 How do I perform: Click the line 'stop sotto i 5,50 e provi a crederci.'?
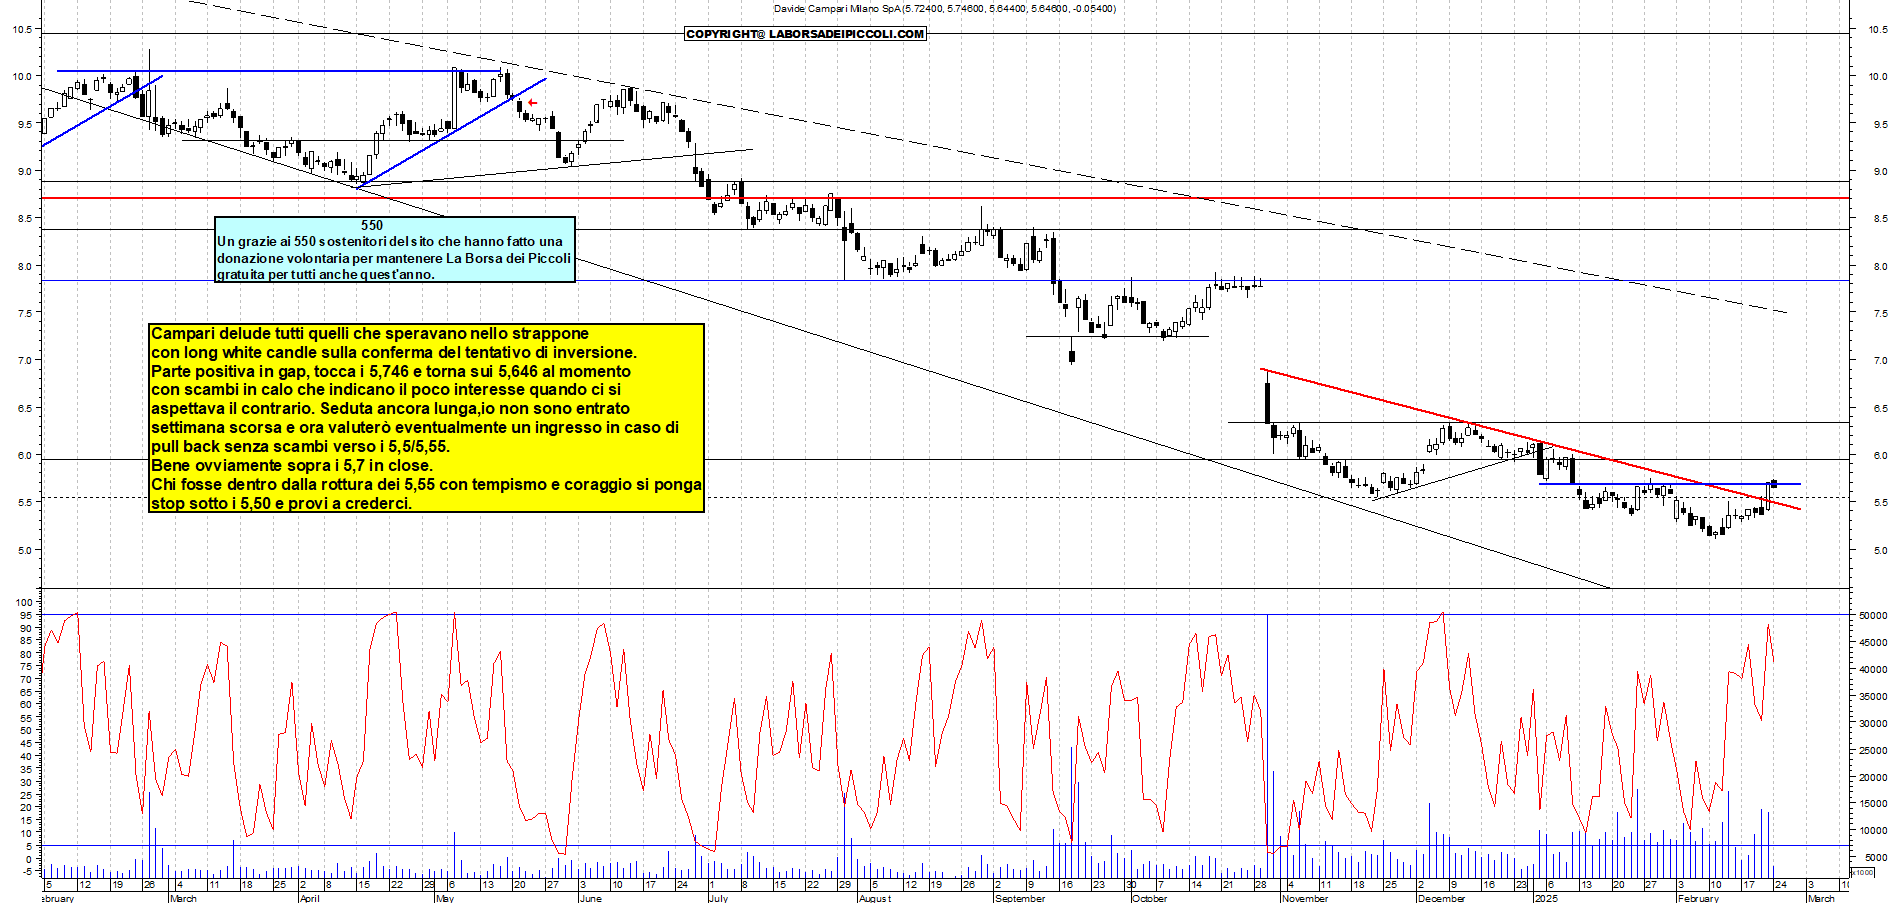tap(281, 503)
